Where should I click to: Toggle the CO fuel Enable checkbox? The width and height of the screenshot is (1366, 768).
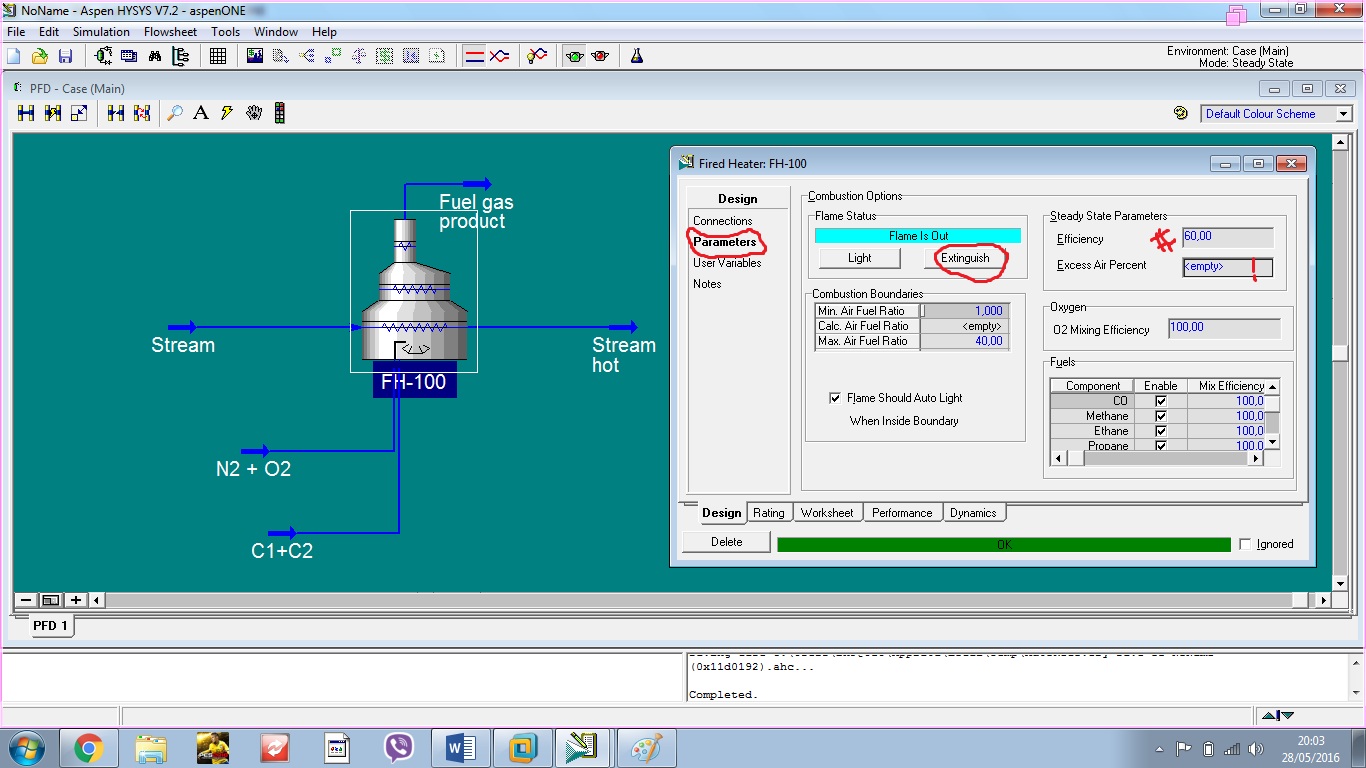(1160, 401)
